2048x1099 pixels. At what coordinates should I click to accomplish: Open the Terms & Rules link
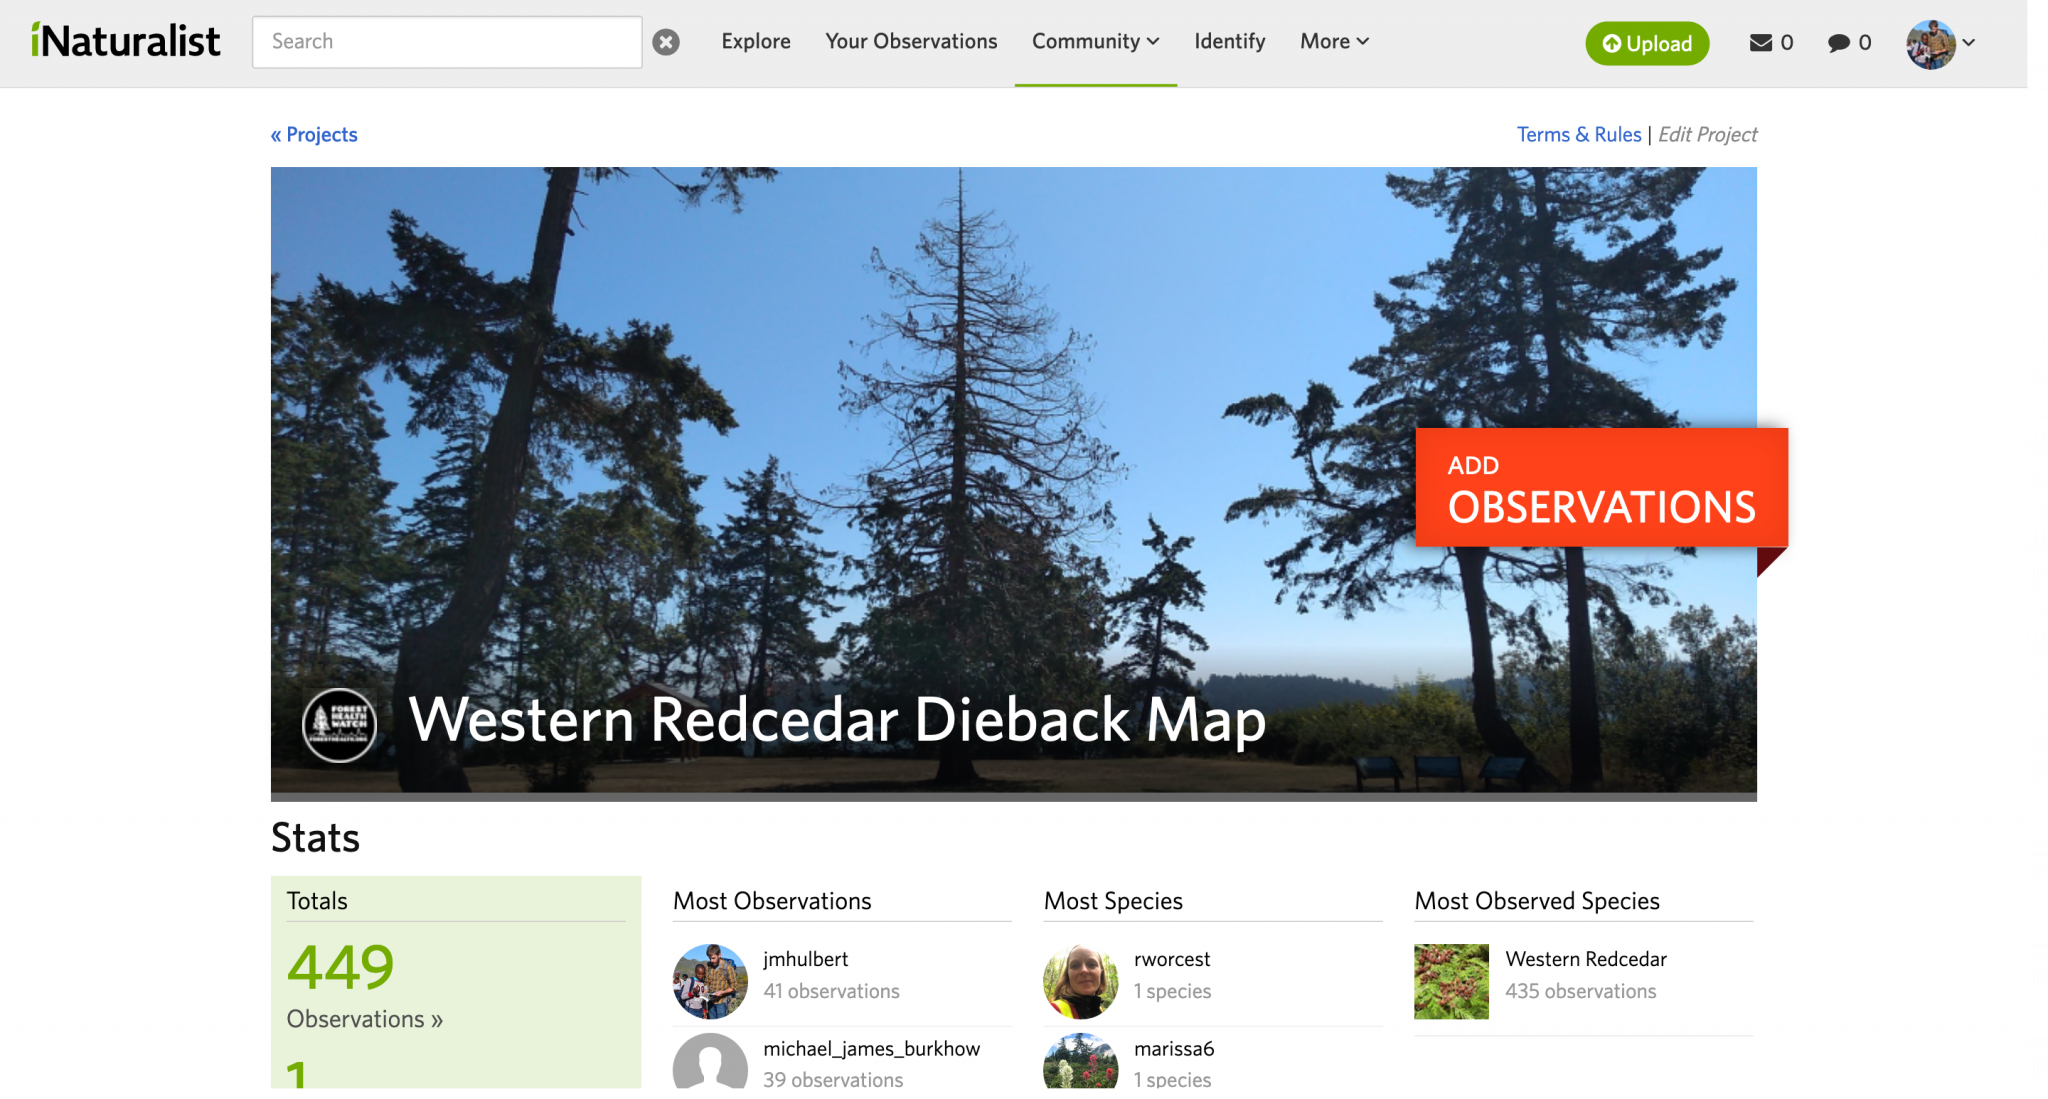(x=1578, y=134)
